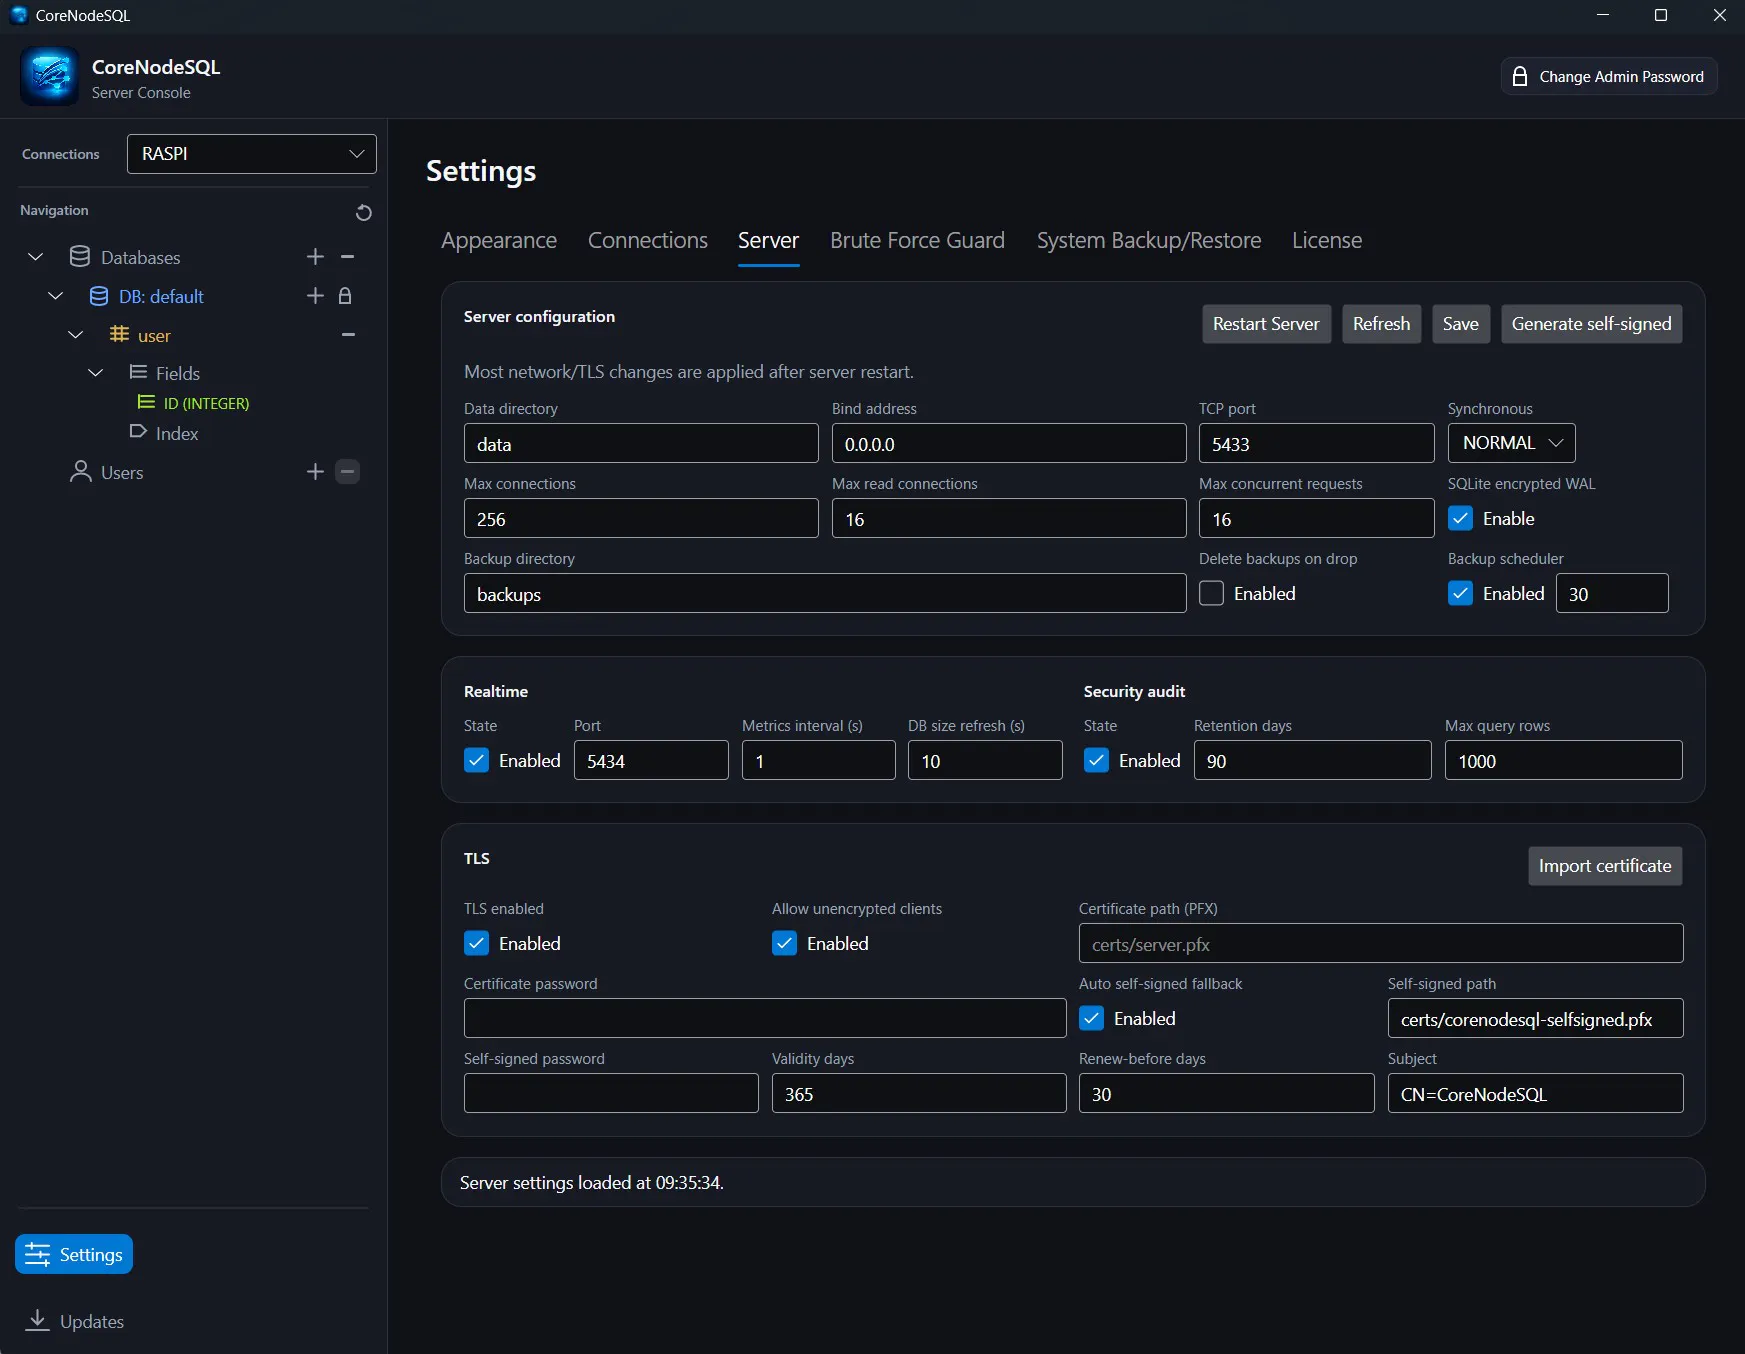Open Settings in the sidebar

tap(74, 1254)
